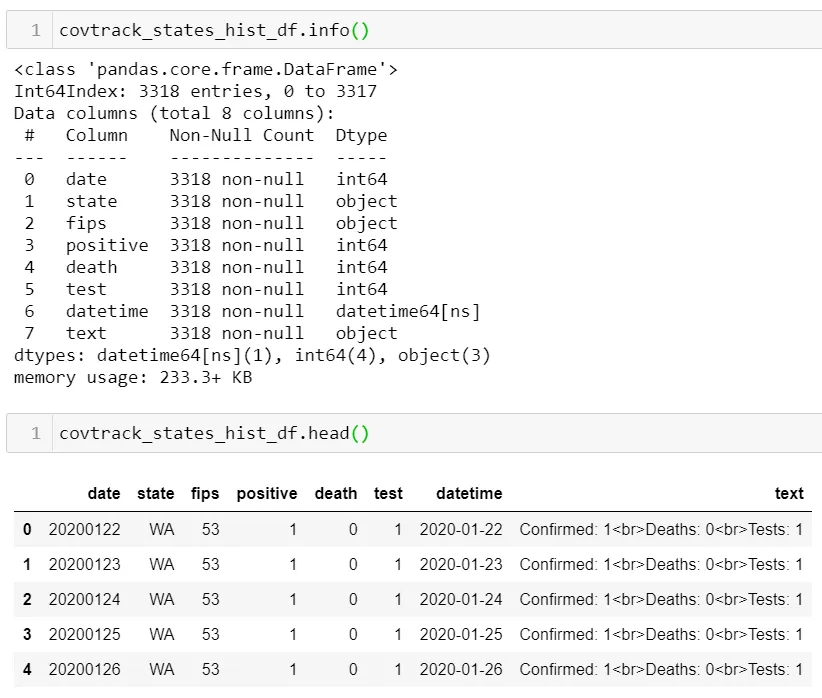Viewport: 822px width, 698px height.
Task: Select the 'fips' table column header
Action: [205, 493]
